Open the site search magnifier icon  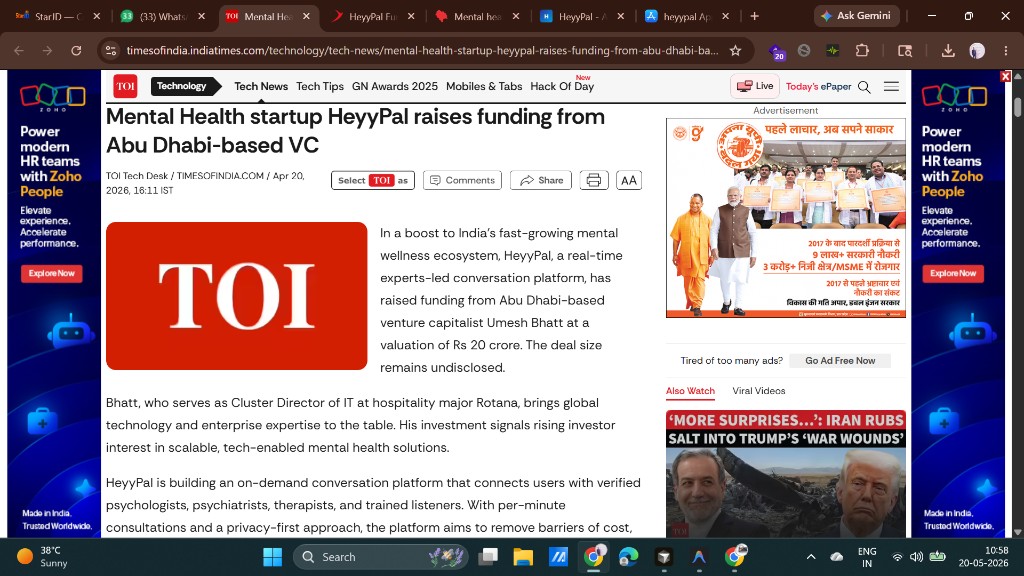tap(864, 87)
